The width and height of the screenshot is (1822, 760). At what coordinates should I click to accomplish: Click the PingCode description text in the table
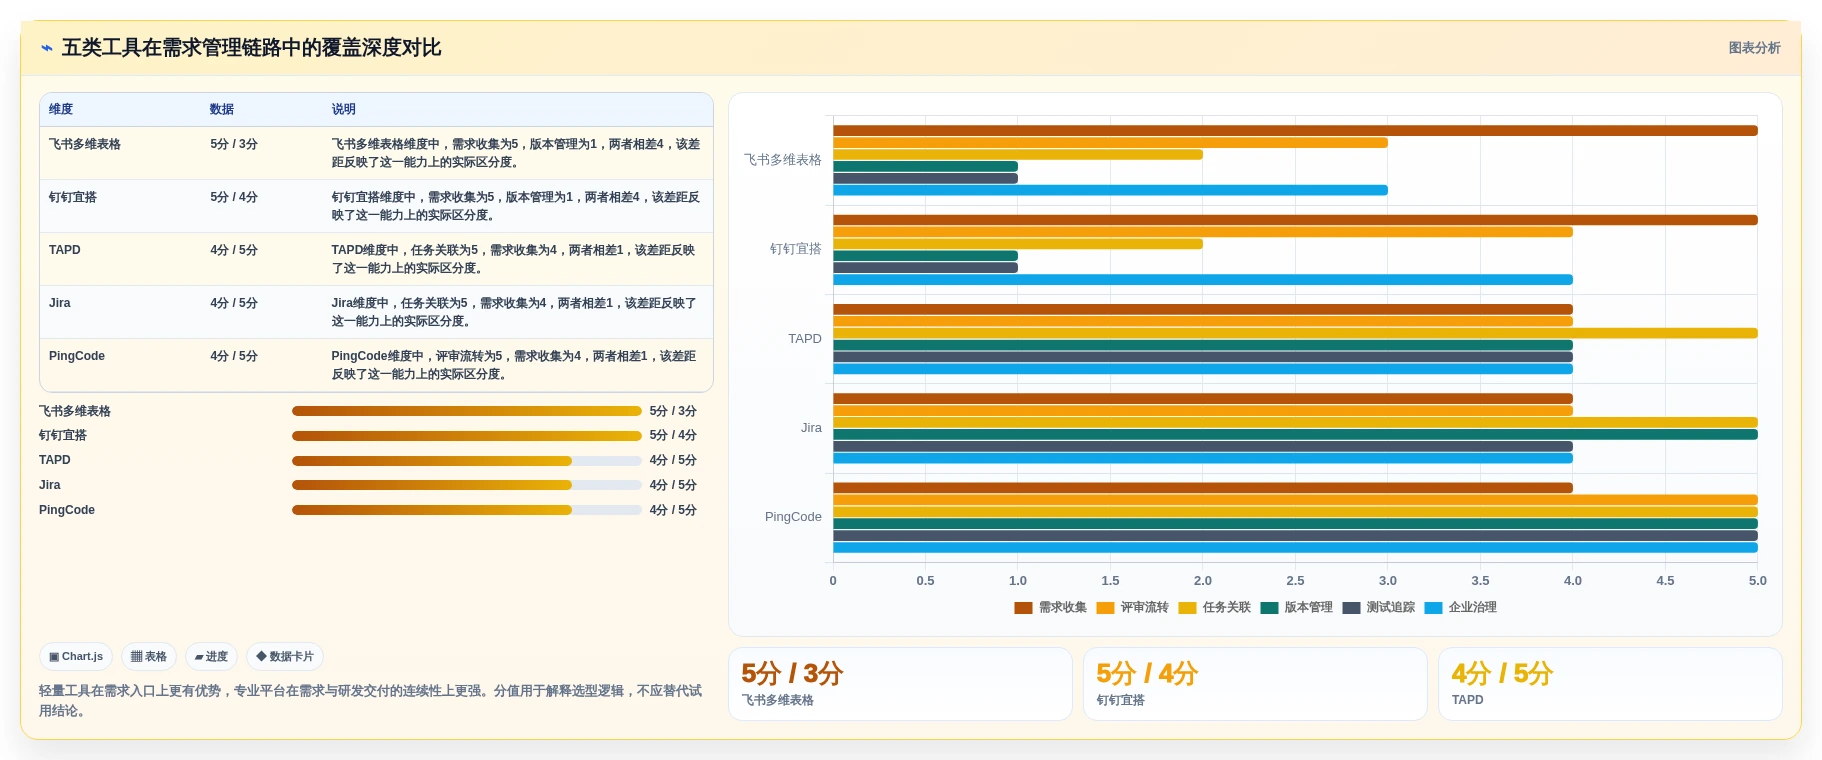point(514,365)
